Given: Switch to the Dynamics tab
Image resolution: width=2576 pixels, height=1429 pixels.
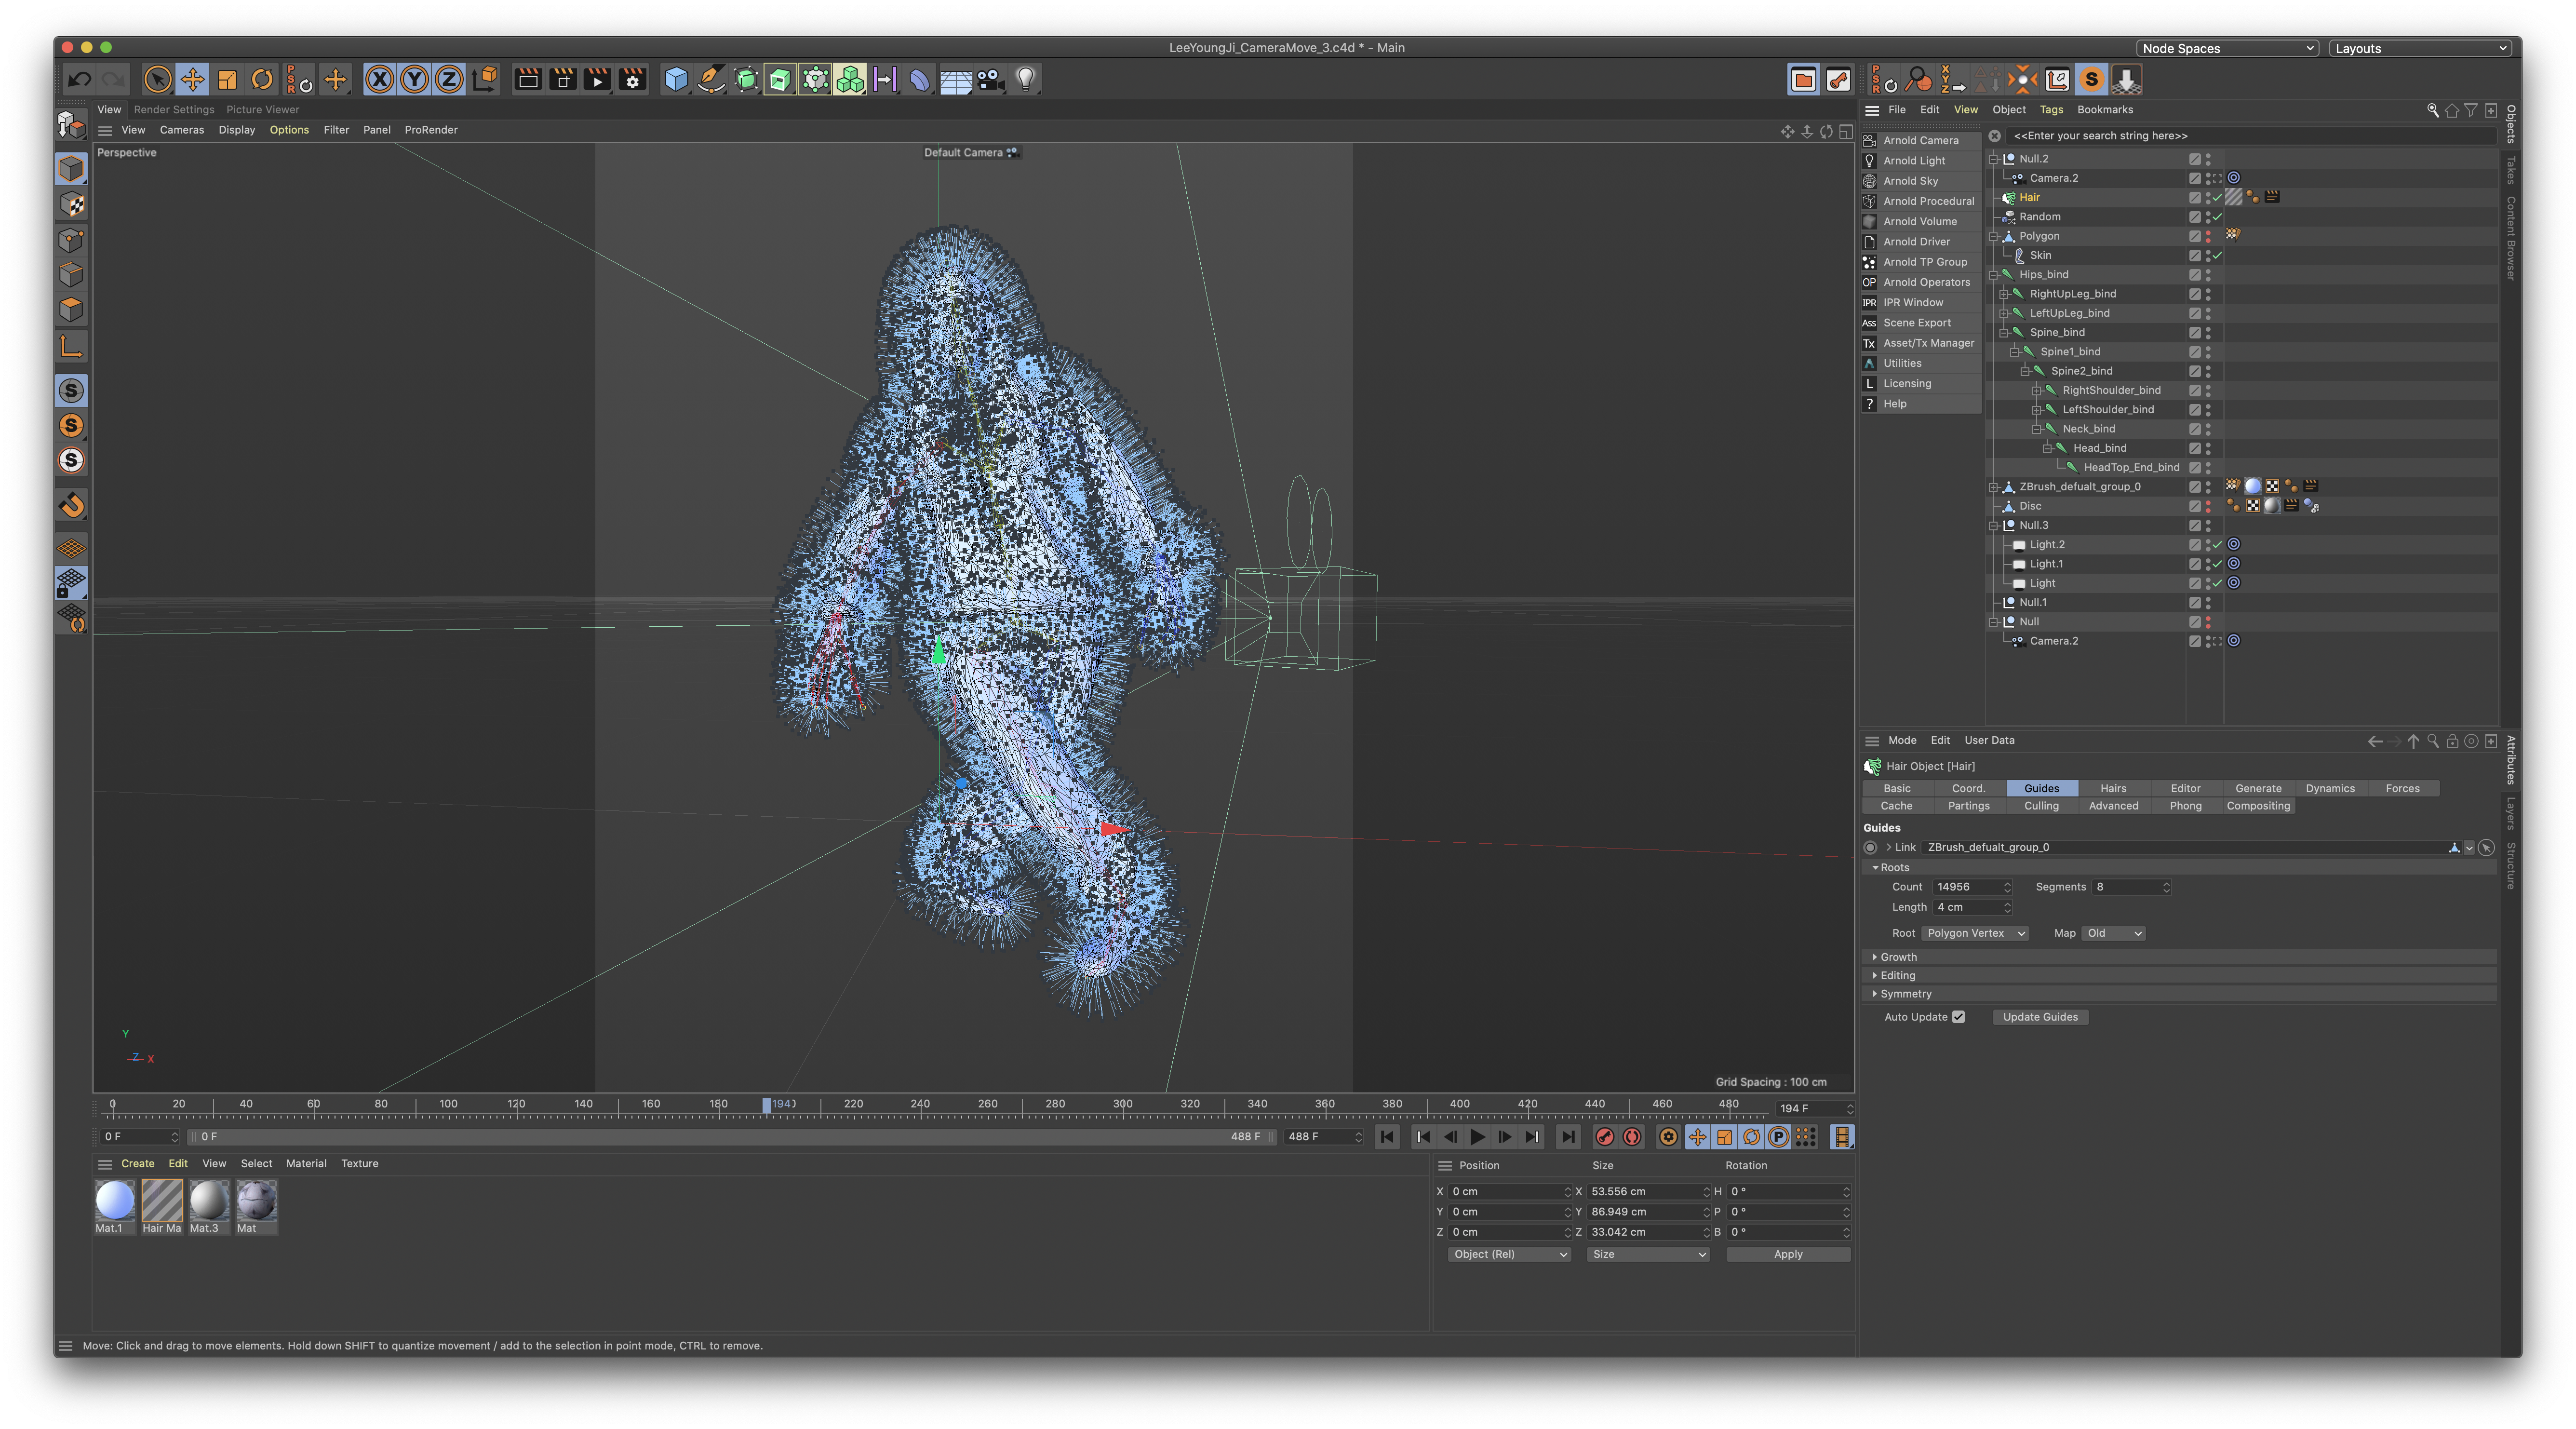Looking at the screenshot, I should (2329, 788).
